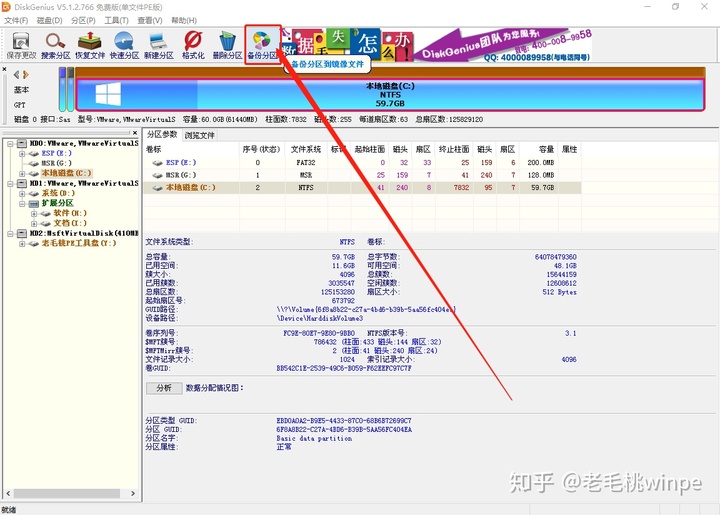The height and width of the screenshot is (515, 720).
Task: Go to the next disk arrow
Action: click(x=26, y=74)
